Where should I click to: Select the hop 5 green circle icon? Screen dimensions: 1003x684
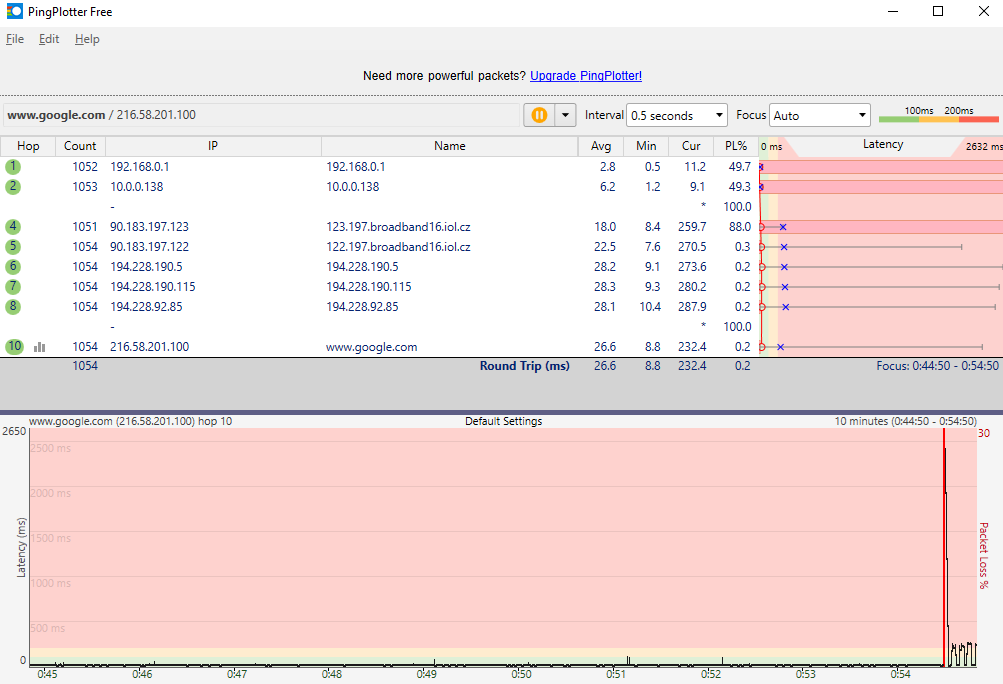point(12,247)
